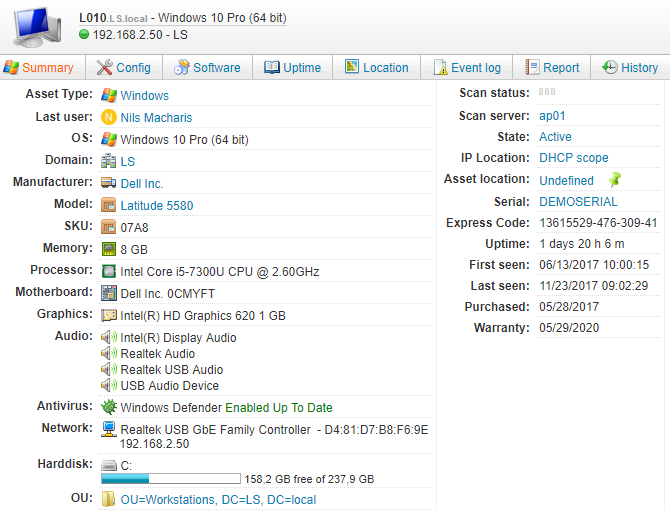Click the 192.168.2.50 address under Network
This screenshot has width=670, height=510.
coord(154,444)
